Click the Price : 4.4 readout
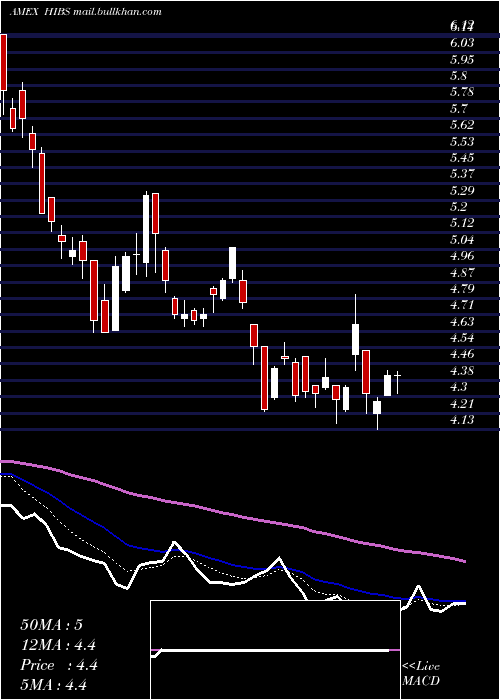The image size is (500, 700). (x=59, y=665)
